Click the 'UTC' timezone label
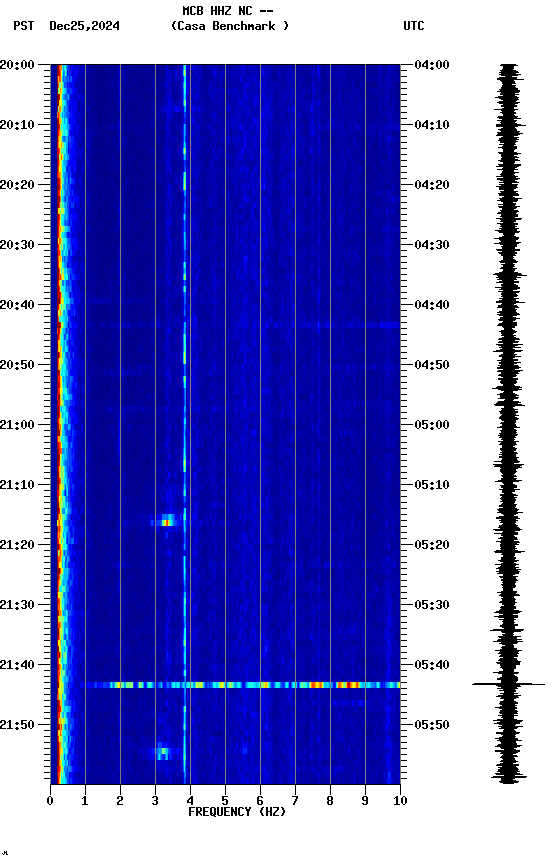552x864 pixels. click(414, 26)
